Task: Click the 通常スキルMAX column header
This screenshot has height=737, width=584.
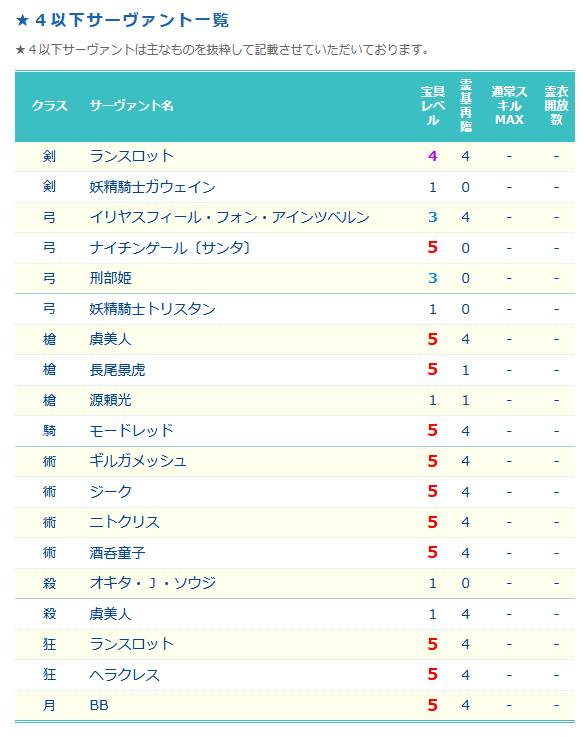Action: point(509,106)
